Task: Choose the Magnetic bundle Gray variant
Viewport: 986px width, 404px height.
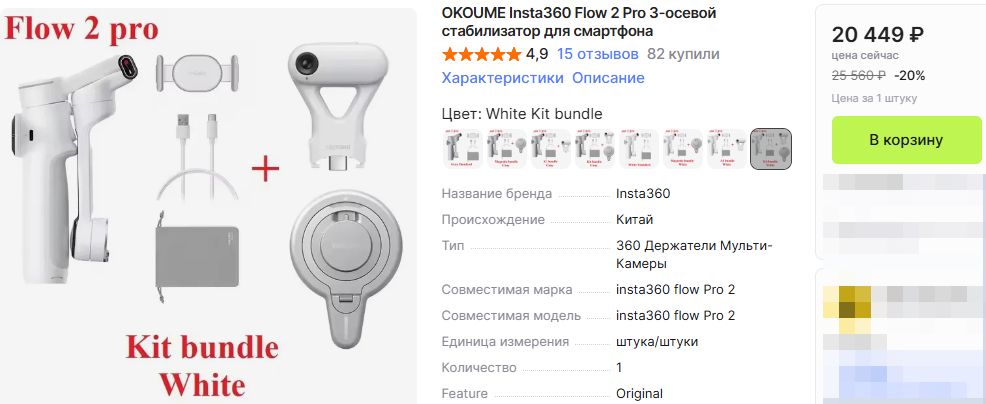Action: (507, 149)
